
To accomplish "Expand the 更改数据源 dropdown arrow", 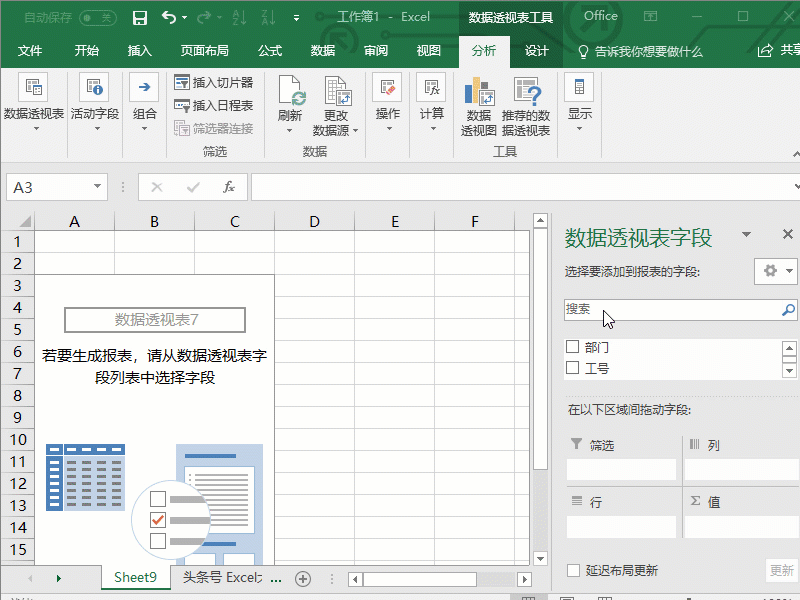I will click(x=355, y=131).
